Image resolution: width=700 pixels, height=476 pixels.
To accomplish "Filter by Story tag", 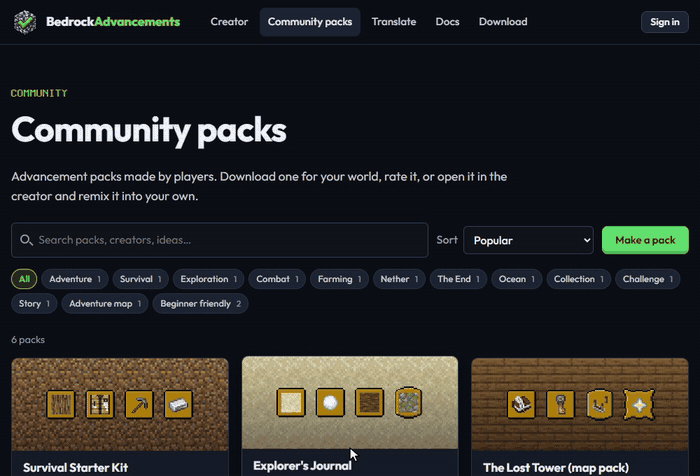I will tap(34, 304).
